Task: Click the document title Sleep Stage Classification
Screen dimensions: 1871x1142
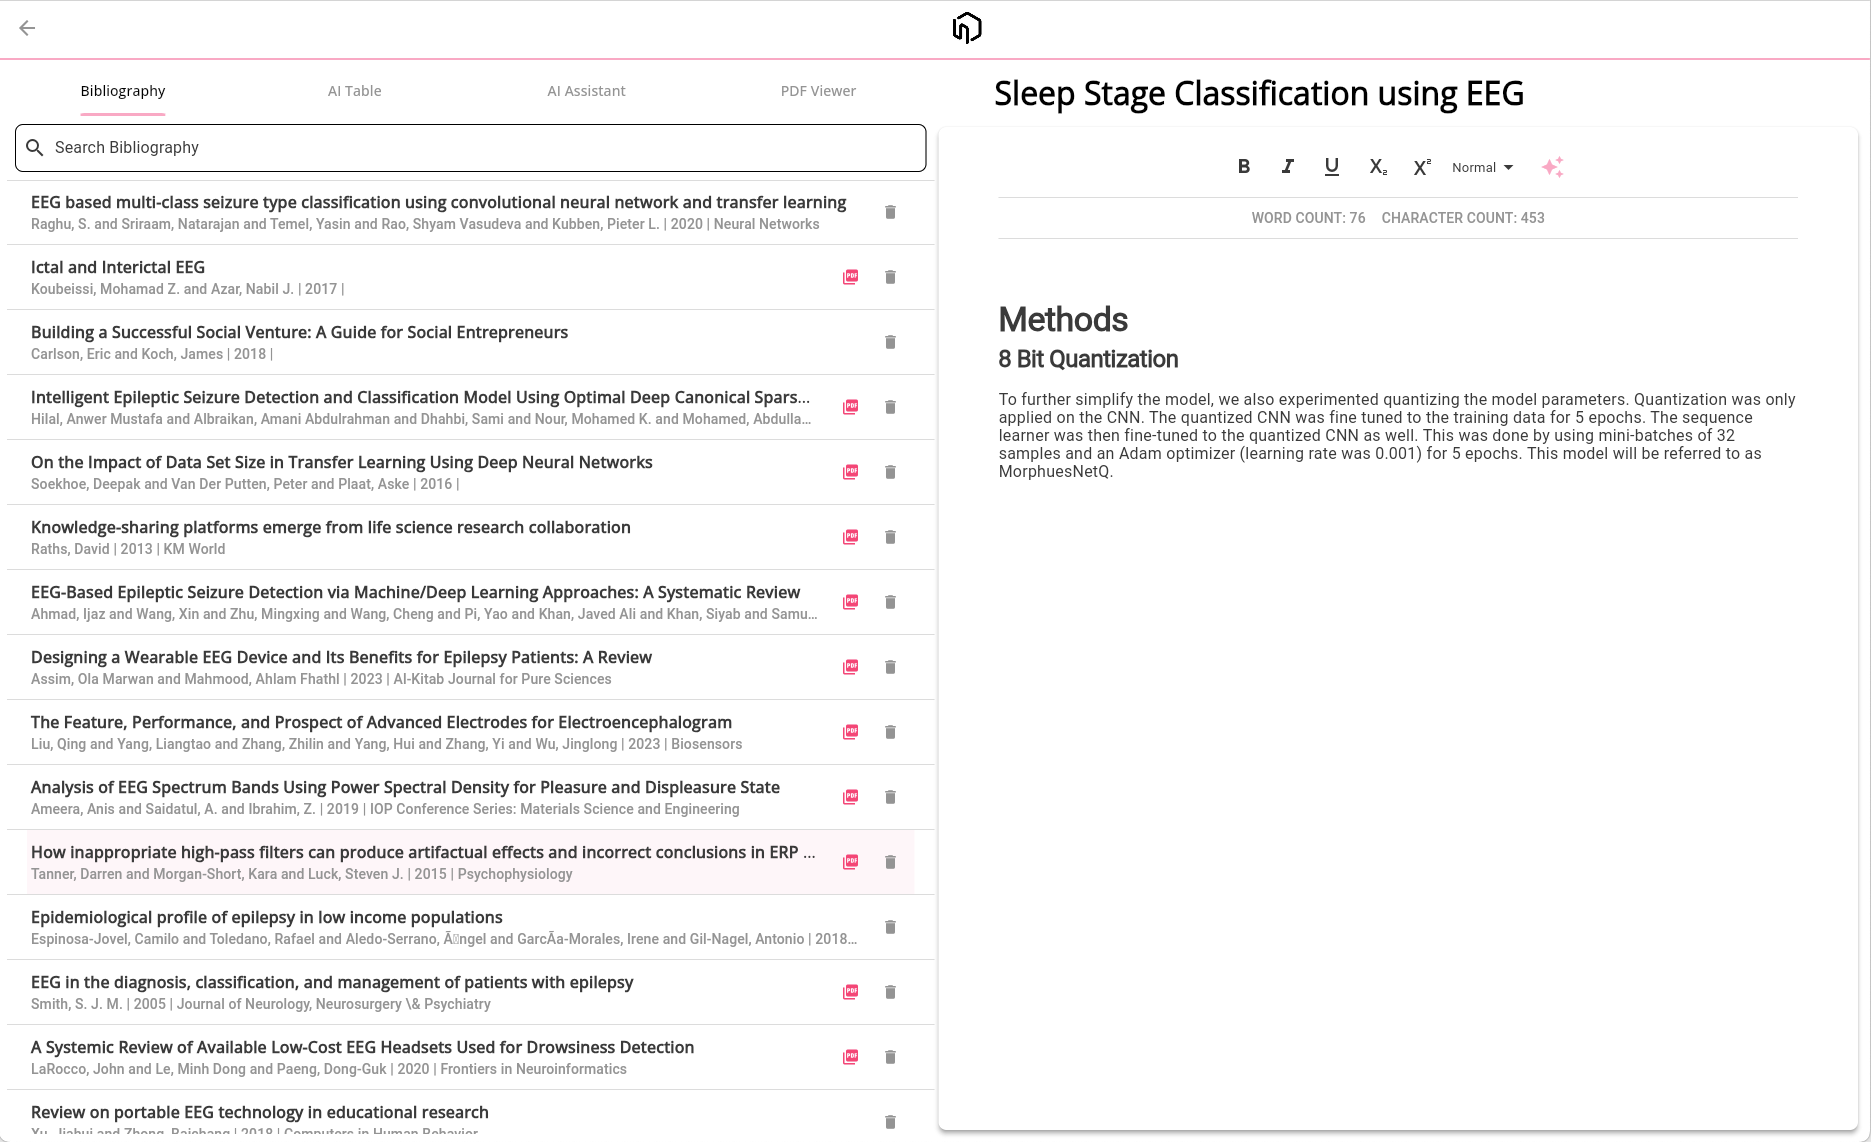Action: 1258,94
